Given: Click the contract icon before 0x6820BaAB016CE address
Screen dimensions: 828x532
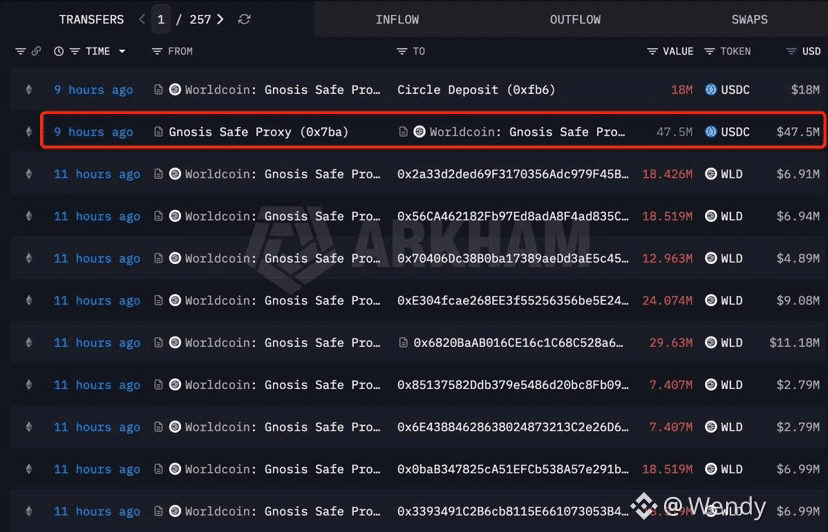Looking at the screenshot, I should coord(403,343).
